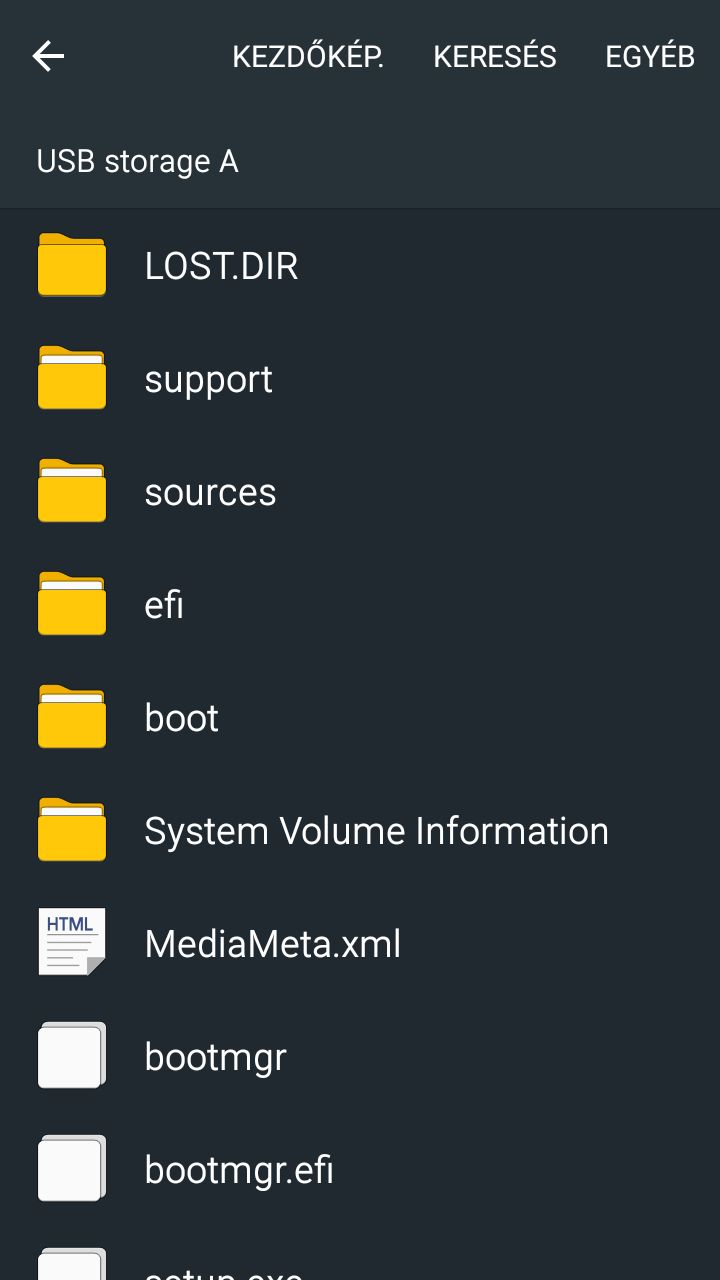Viewport: 720px width, 1280px height.
Task: Open the efi folder icon
Action: coord(72,604)
